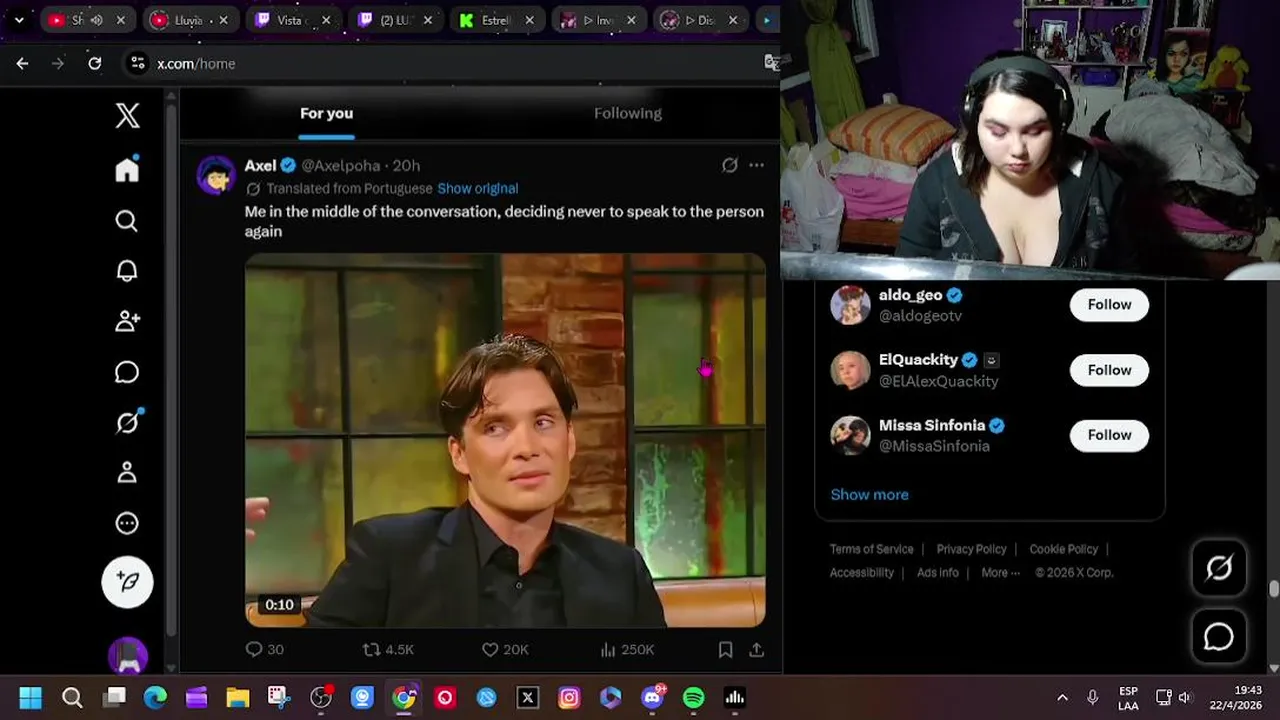1280x720 pixels.
Task: Open the floating messages button on right
Action: point(1219,636)
